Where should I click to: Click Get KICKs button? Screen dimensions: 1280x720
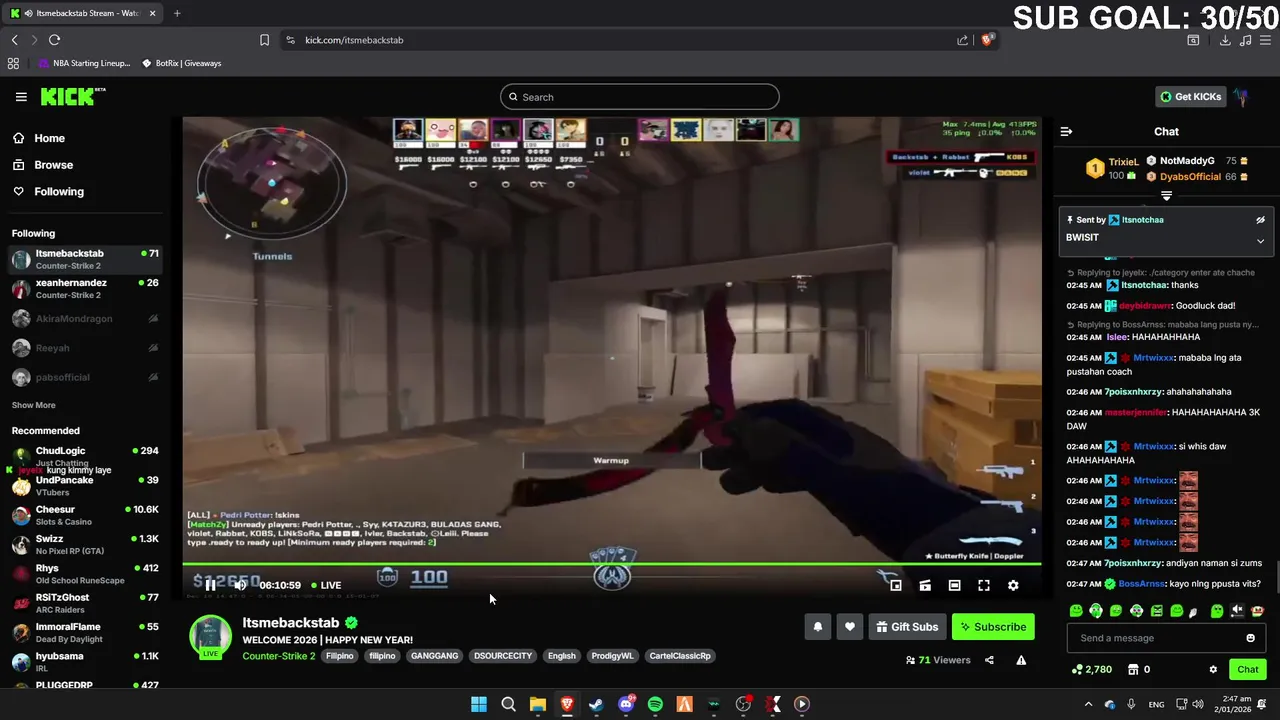[1190, 97]
